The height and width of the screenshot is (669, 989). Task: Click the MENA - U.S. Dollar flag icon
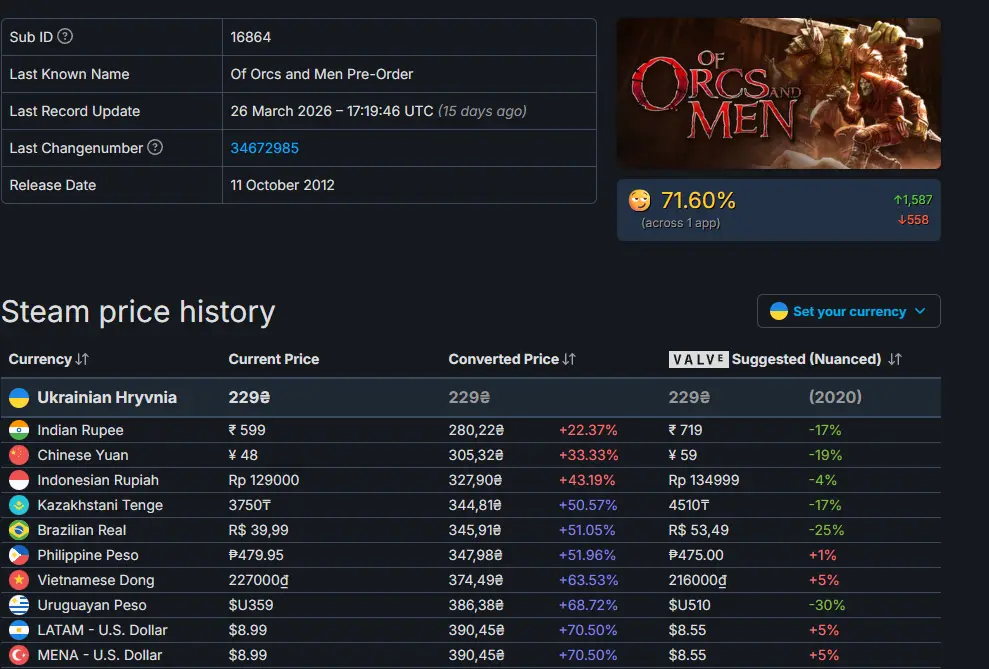(19, 655)
